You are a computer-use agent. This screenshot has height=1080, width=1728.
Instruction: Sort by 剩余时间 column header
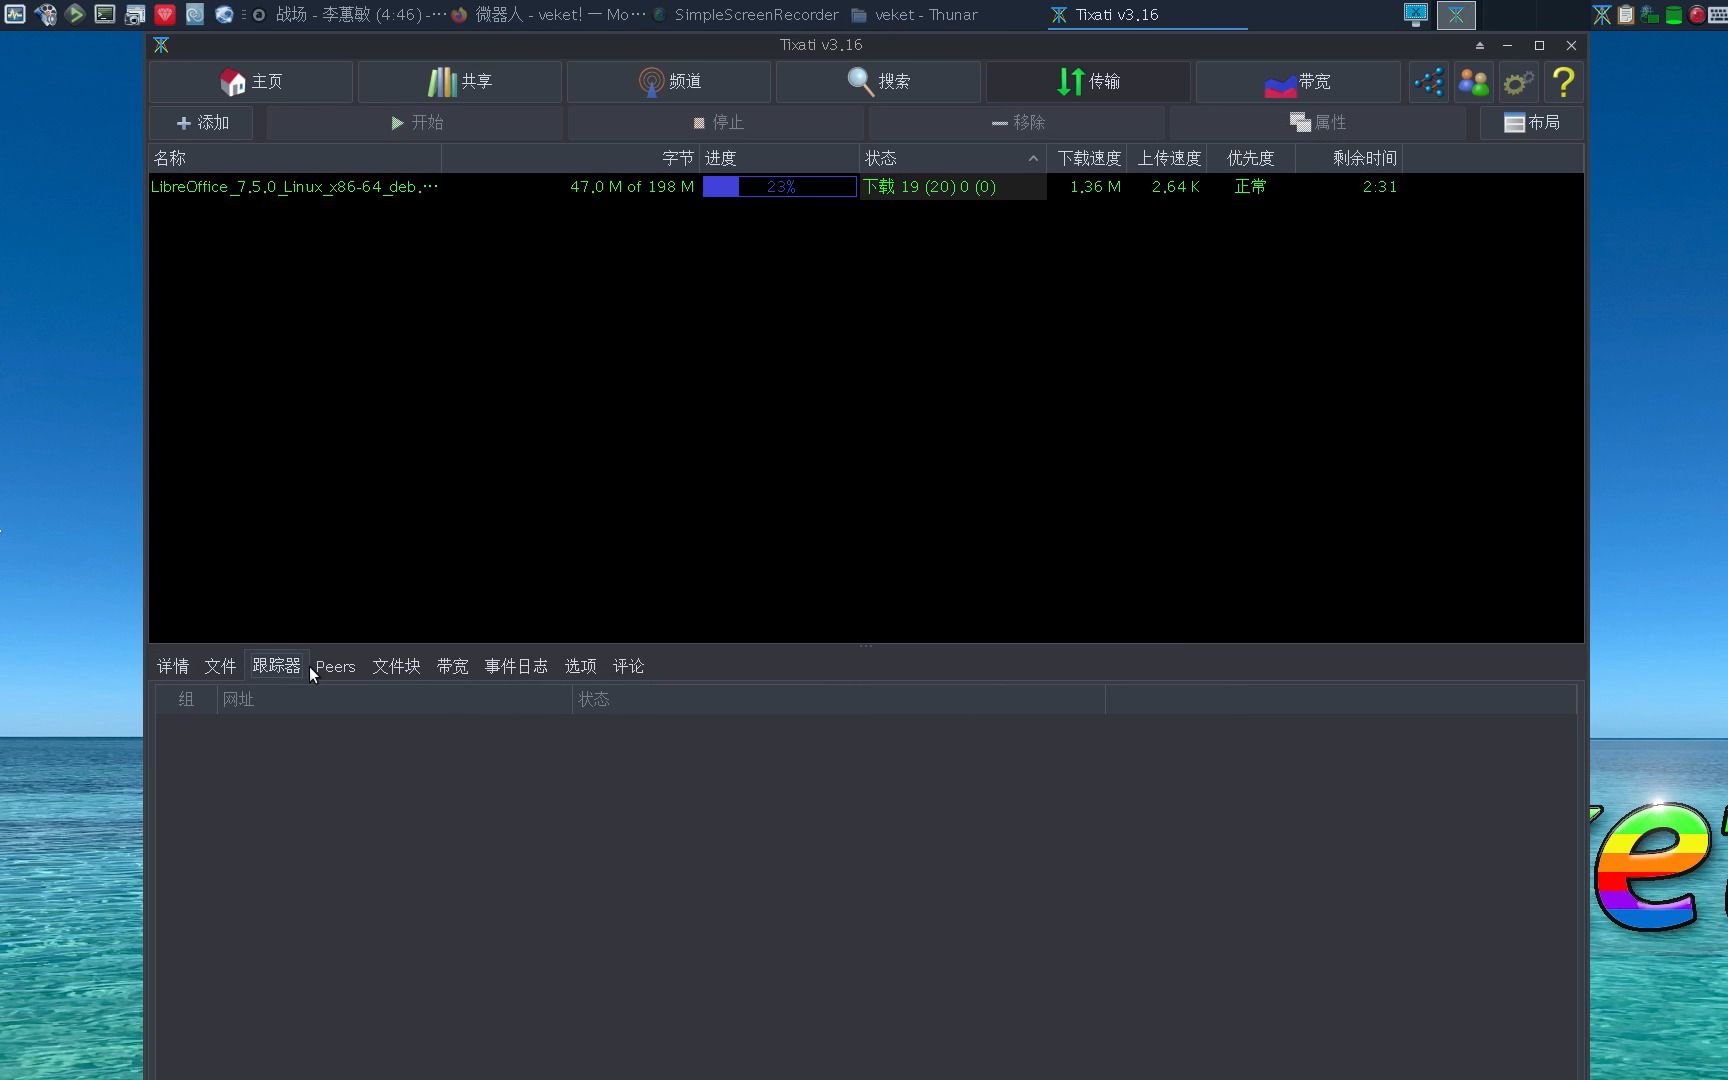click(x=1349, y=158)
